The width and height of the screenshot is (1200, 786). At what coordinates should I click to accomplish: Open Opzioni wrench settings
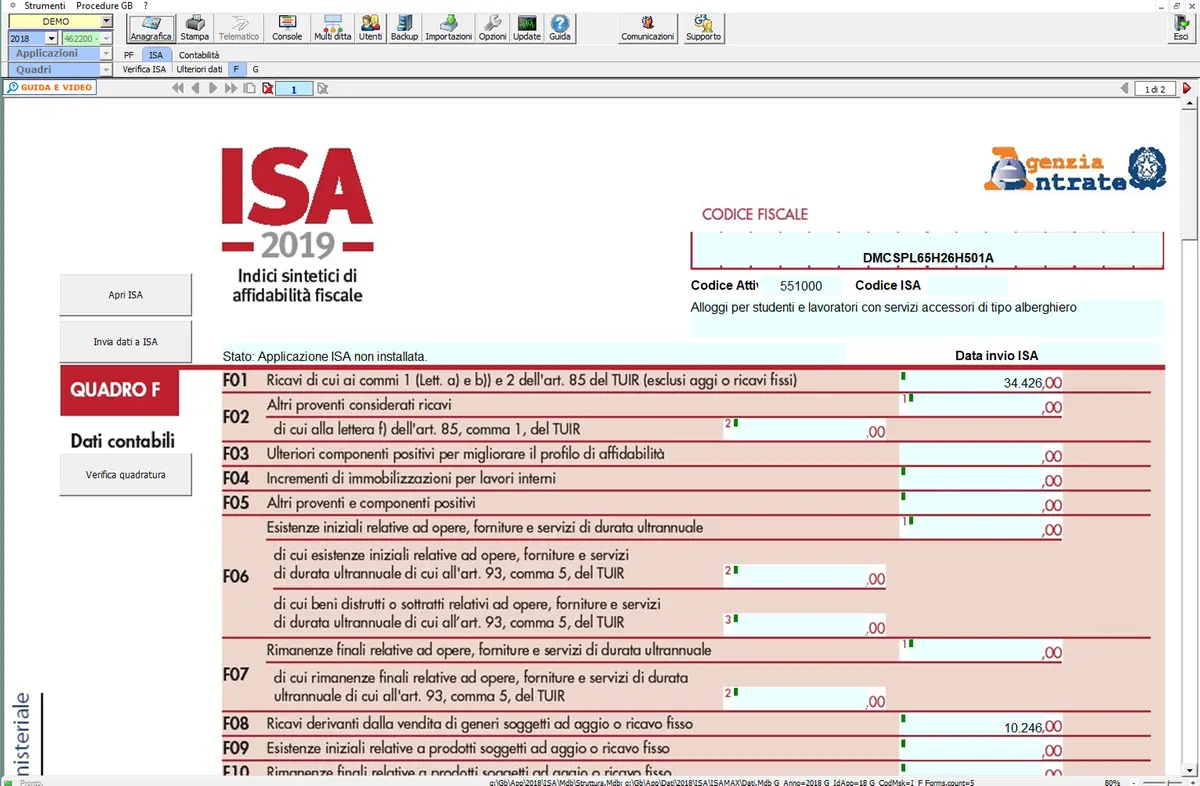tap(492, 28)
